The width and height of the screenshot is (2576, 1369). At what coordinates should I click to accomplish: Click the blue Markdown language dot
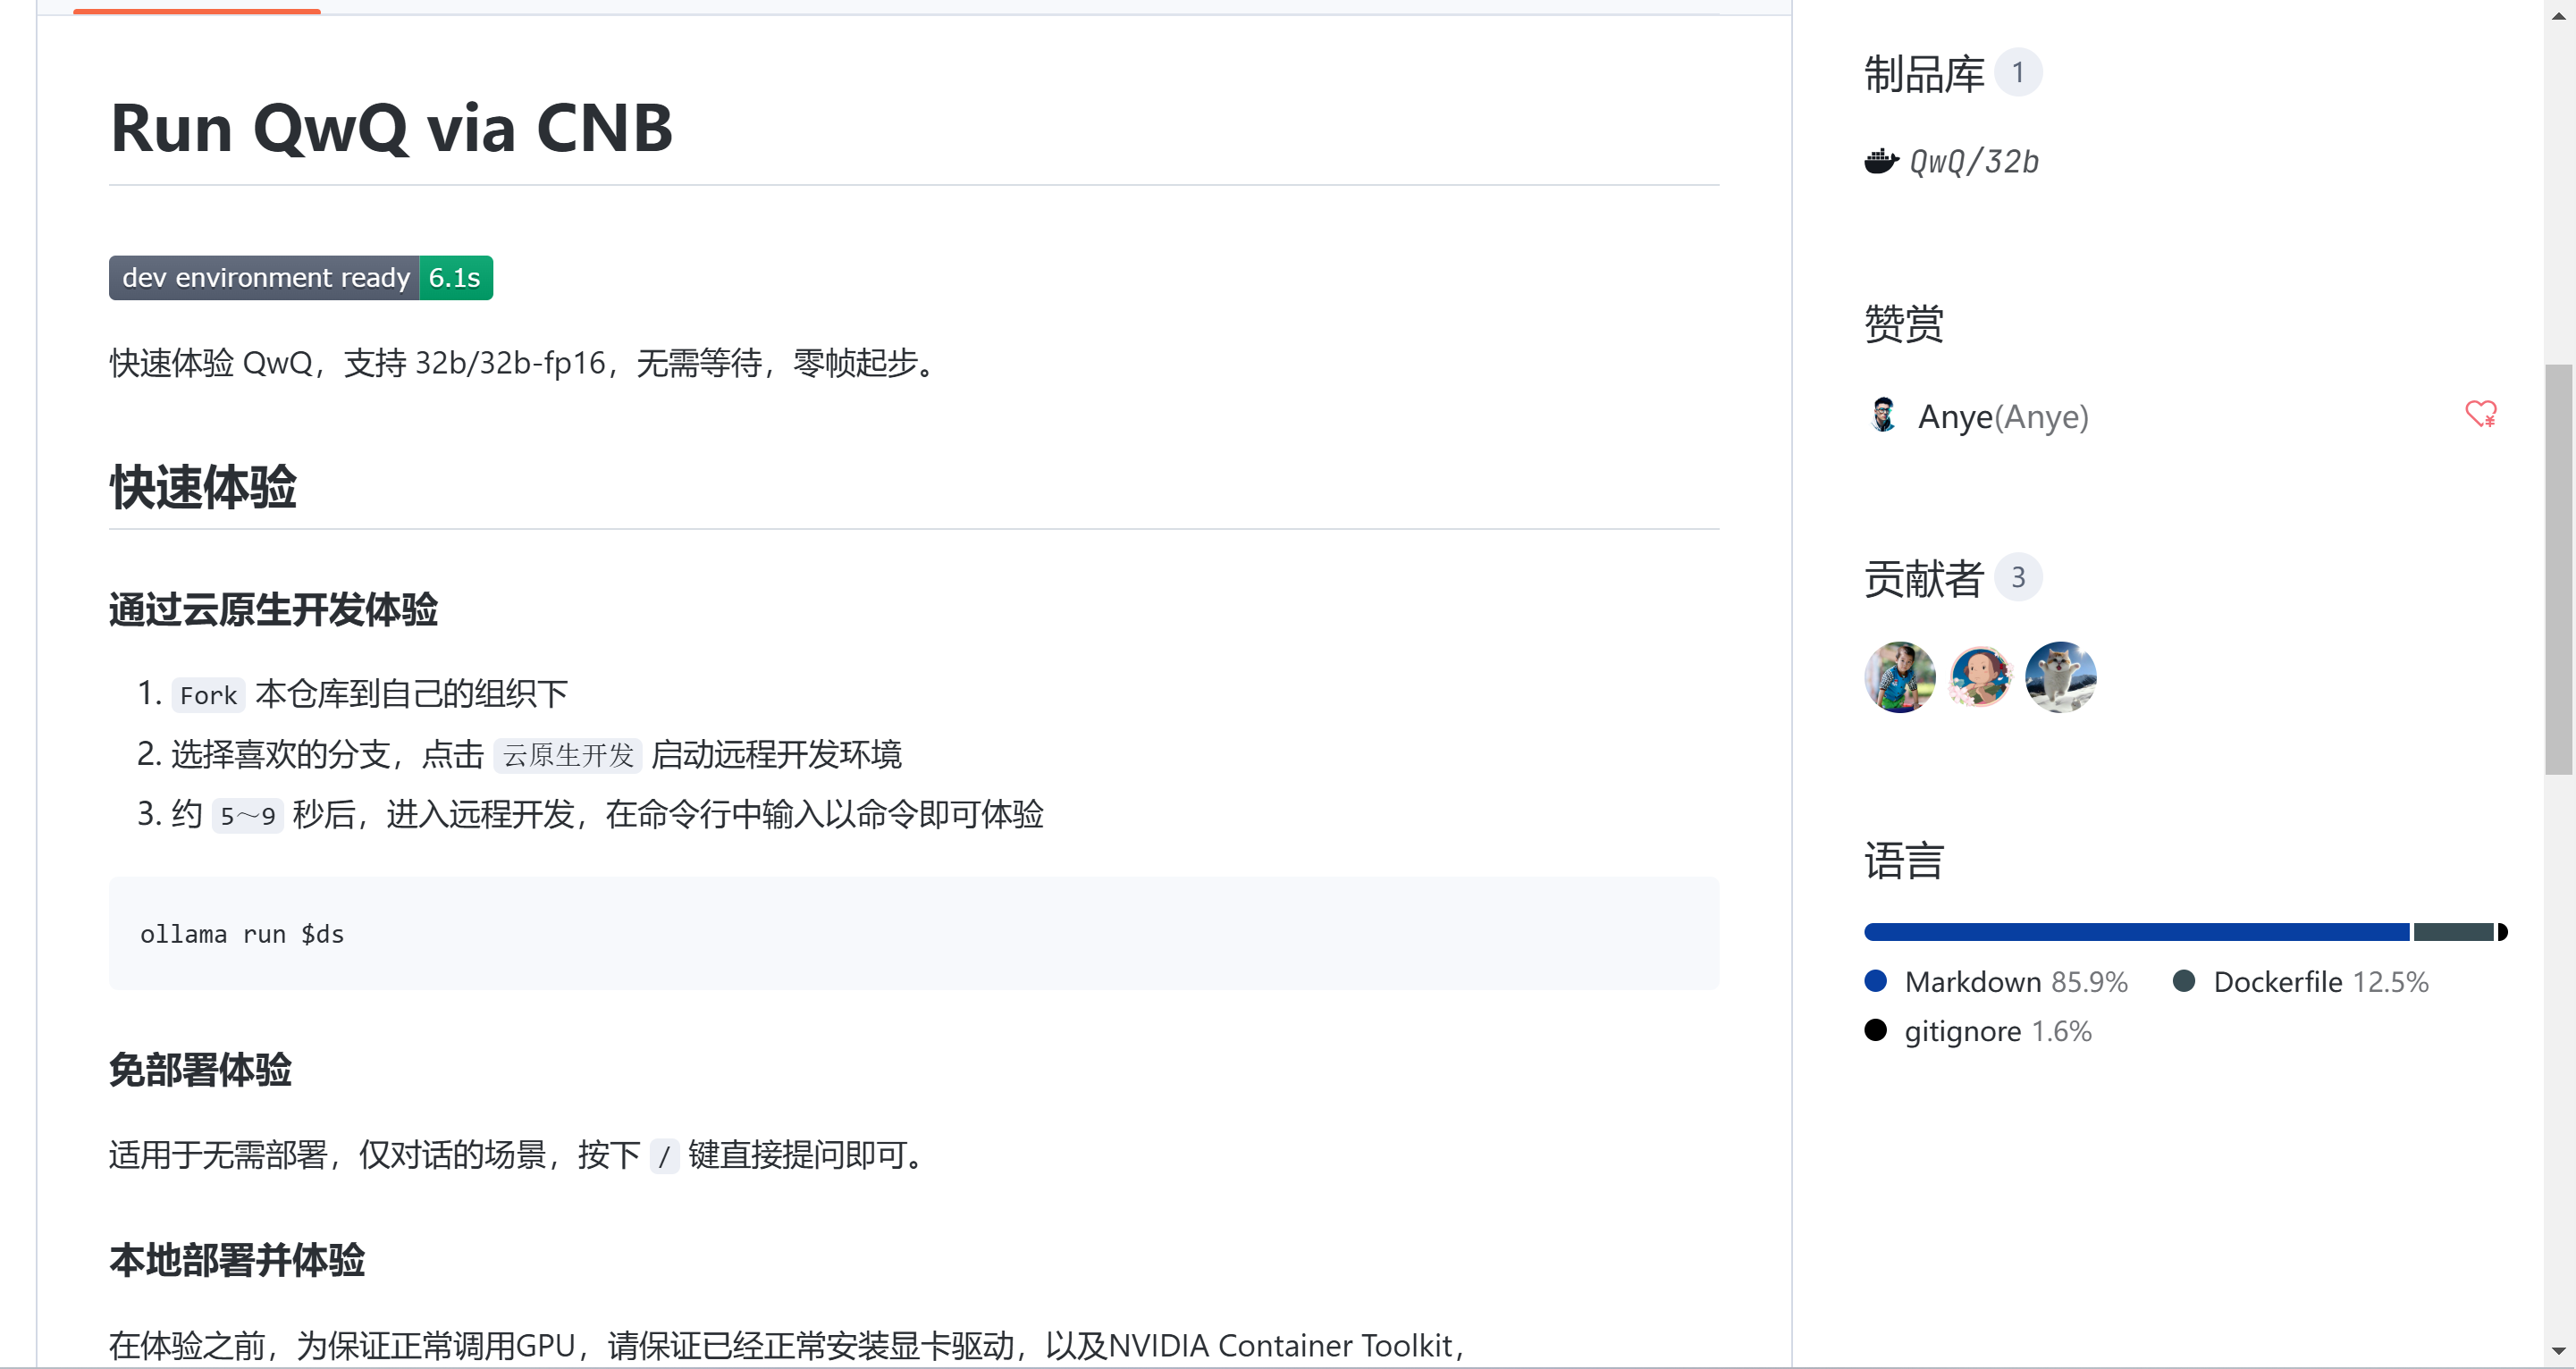pos(1876,981)
